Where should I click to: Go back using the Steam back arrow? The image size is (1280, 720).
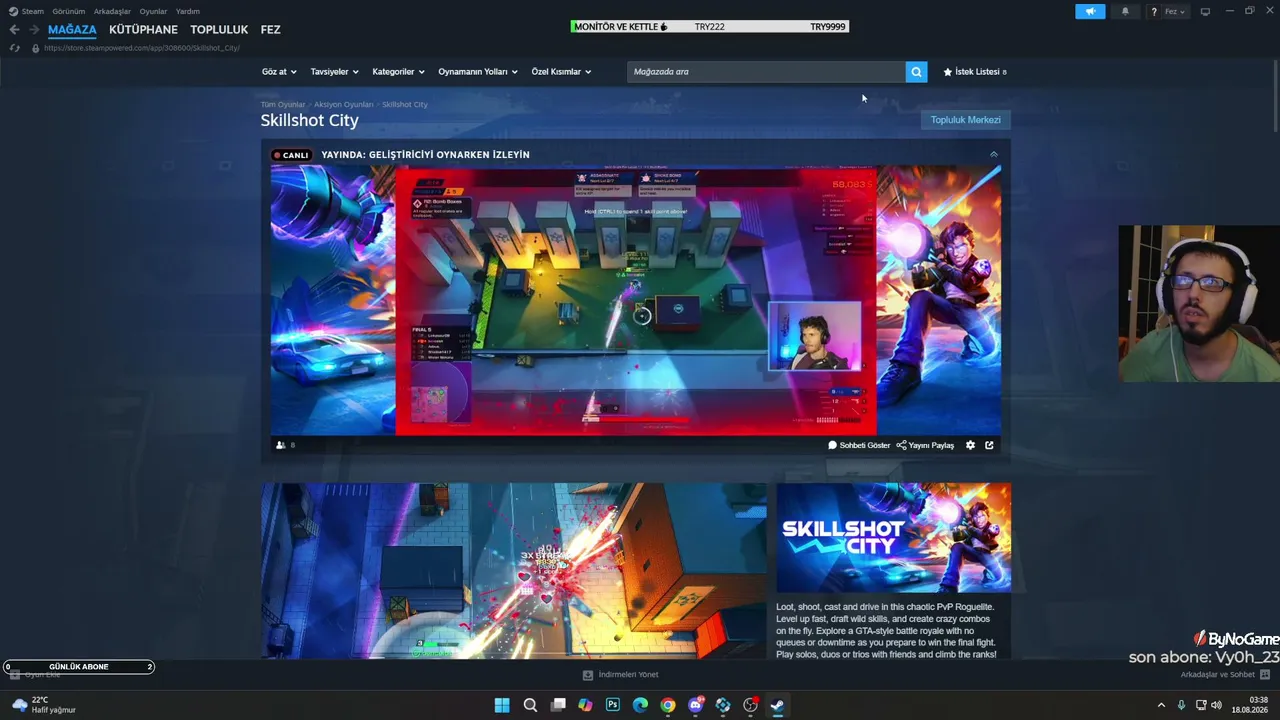tap(14, 30)
